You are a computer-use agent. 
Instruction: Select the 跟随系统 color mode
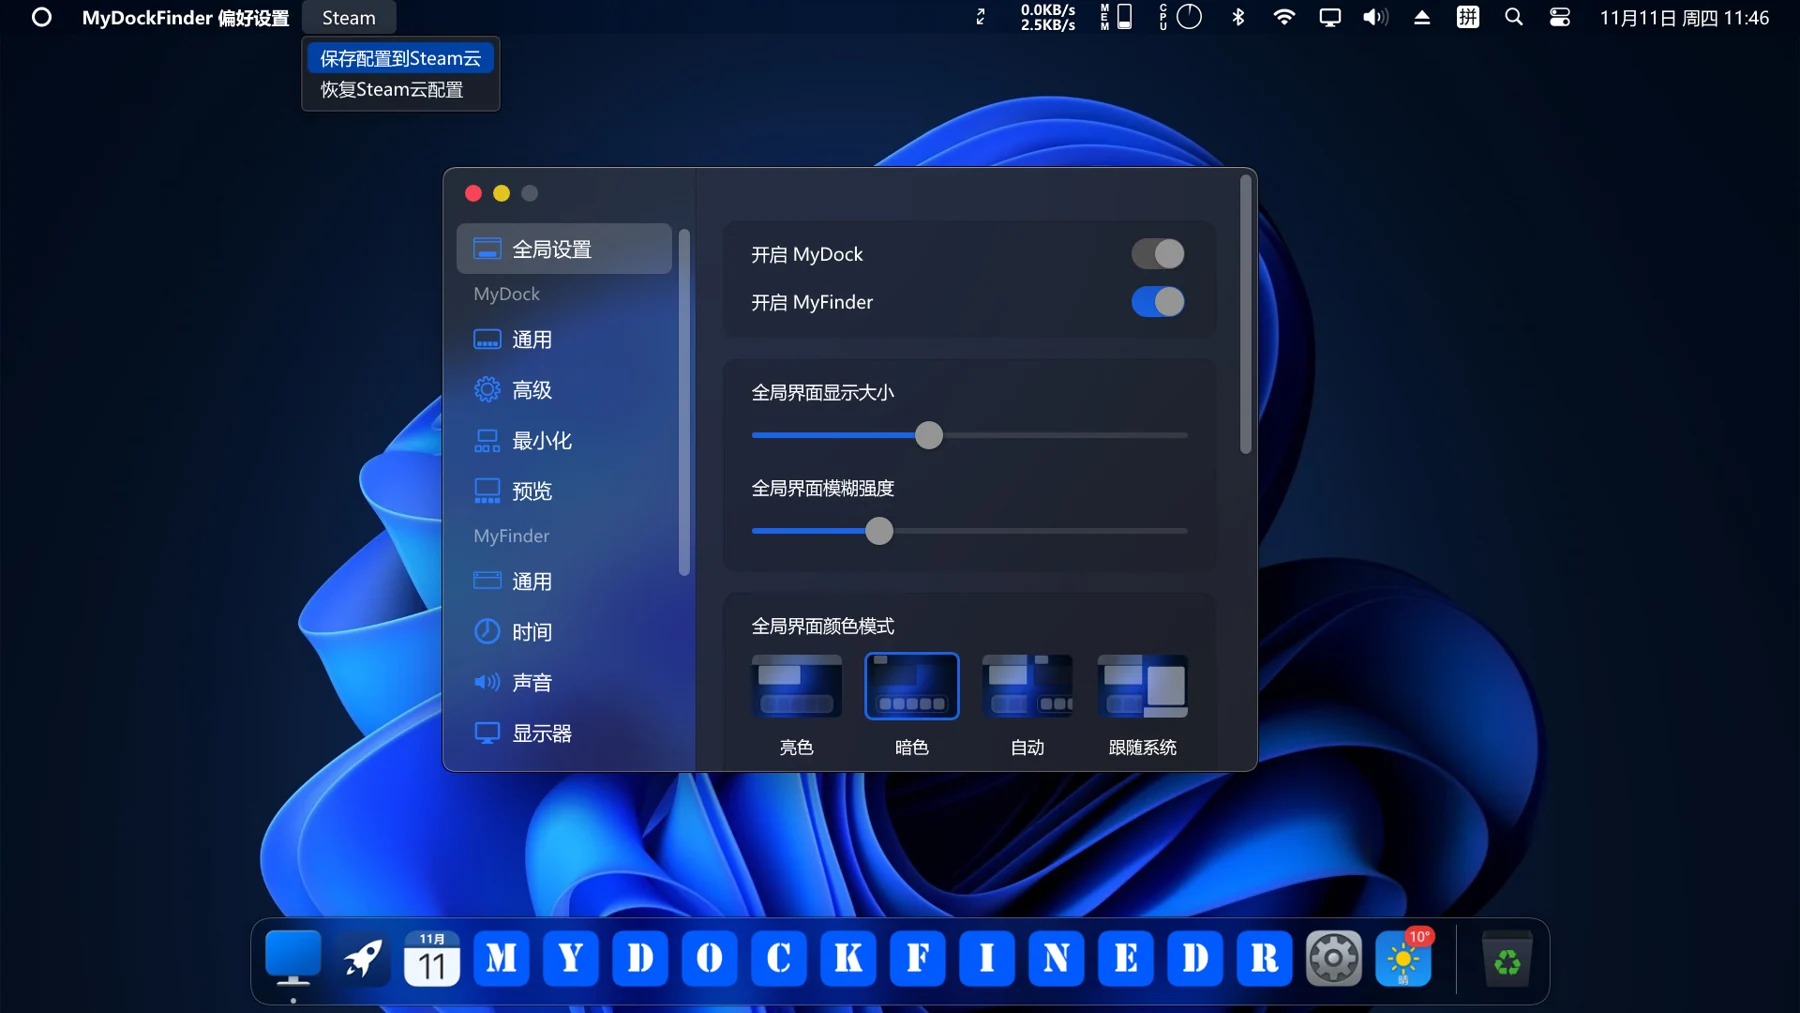pos(1143,687)
